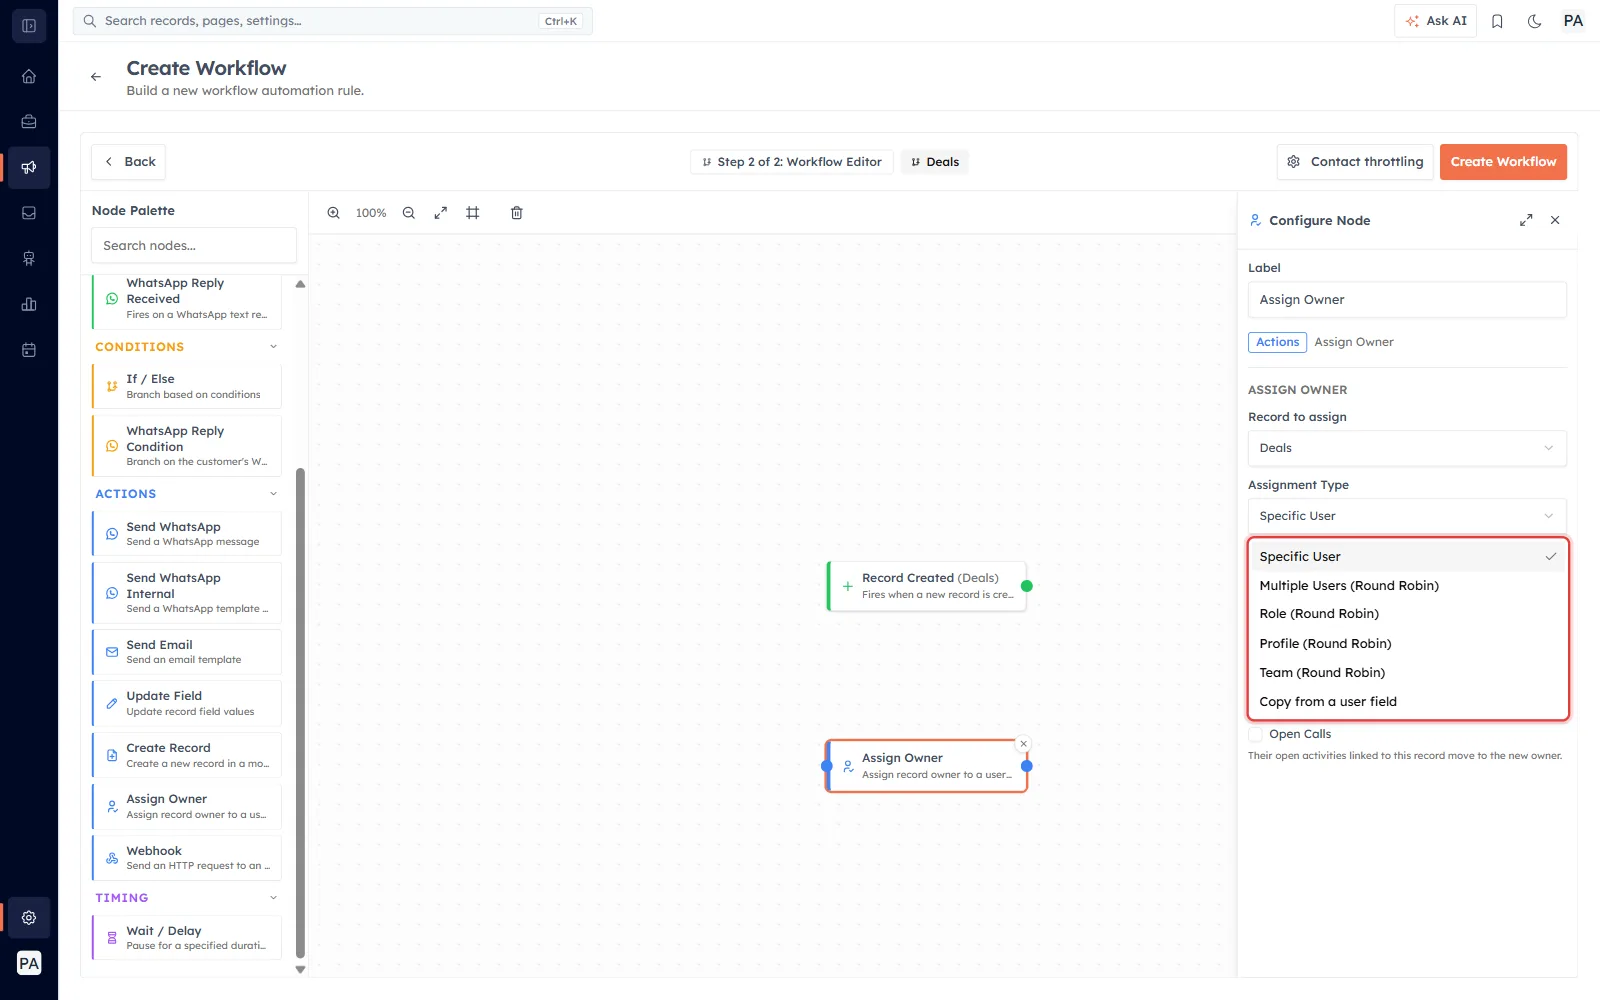Screen dimensions: 1600x1000
Task: Select Multiple Users (Round Robin) option
Action: click(x=1408, y=586)
